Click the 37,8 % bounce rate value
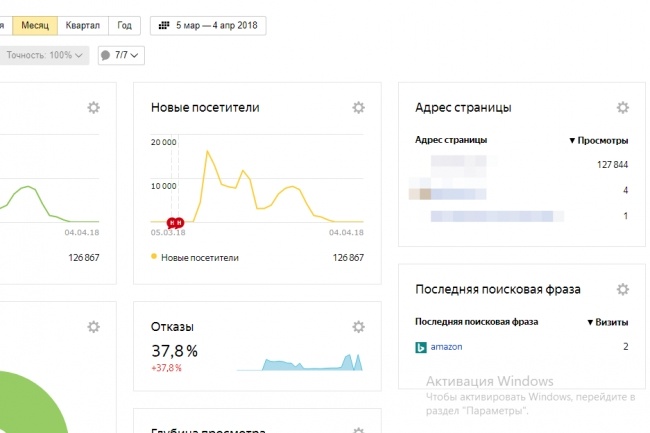 pyautogui.click(x=175, y=351)
